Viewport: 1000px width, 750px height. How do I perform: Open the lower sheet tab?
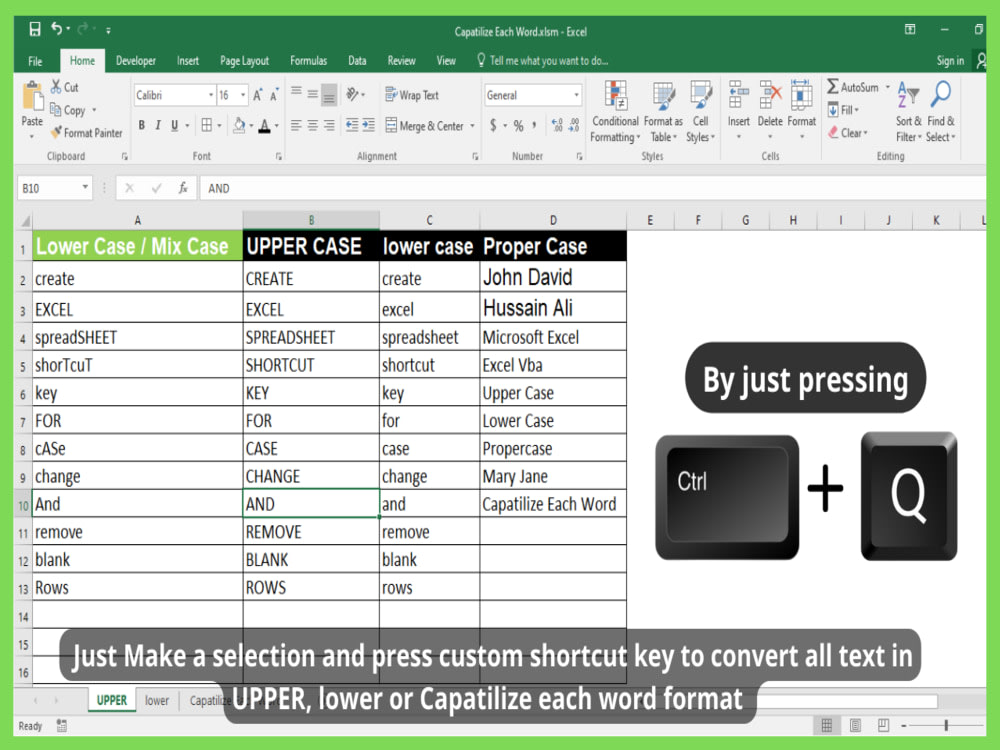(x=157, y=701)
